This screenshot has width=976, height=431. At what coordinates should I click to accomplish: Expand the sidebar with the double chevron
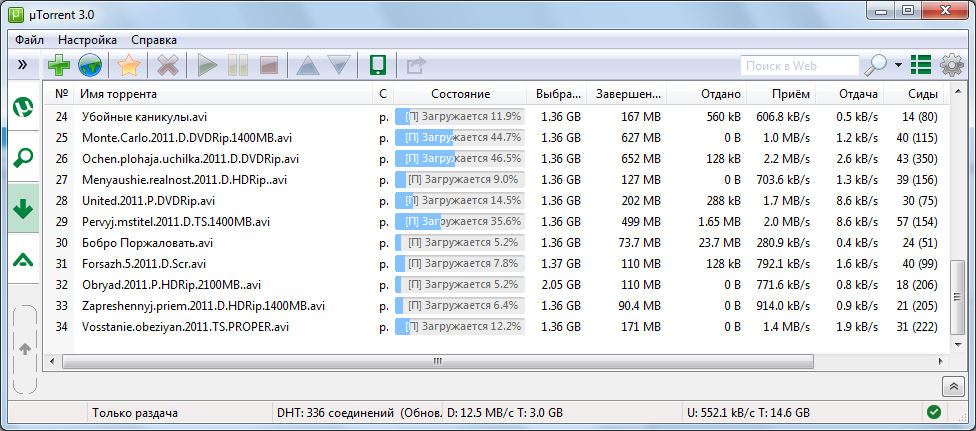[x=22, y=65]
